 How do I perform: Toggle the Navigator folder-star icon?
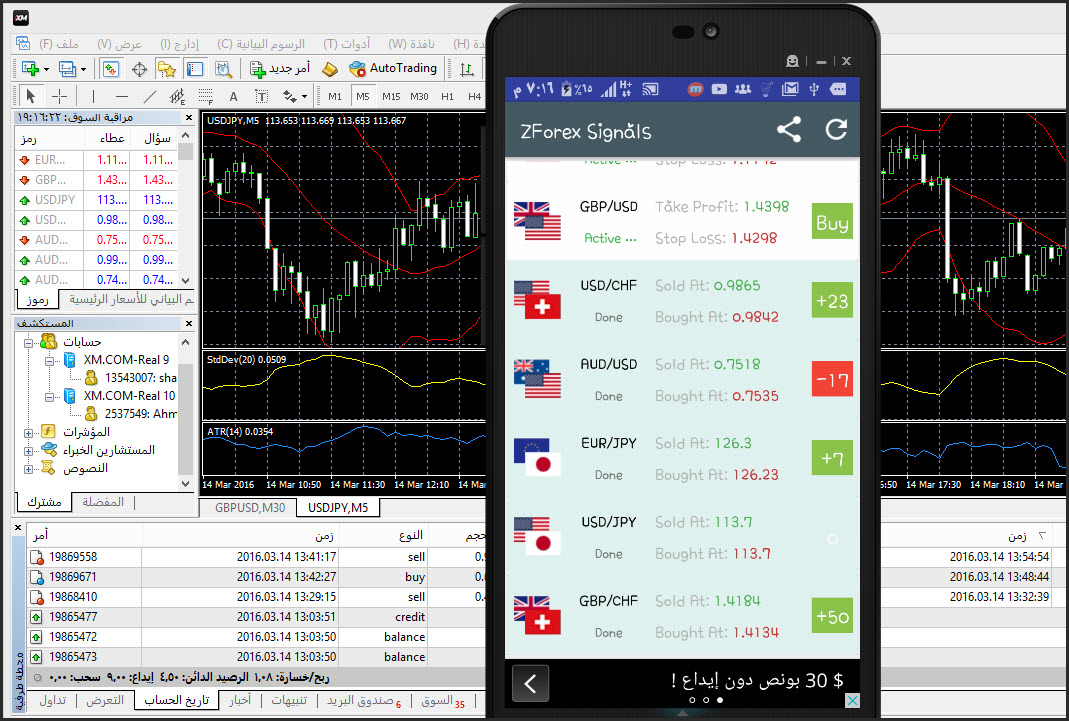(x=166, y=69)
